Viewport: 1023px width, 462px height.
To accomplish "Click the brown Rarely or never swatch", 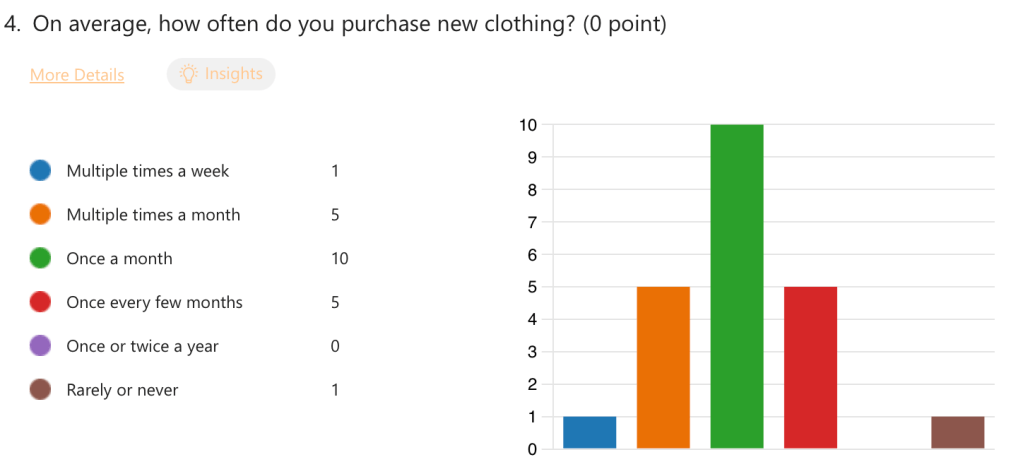I will (41, 390).
